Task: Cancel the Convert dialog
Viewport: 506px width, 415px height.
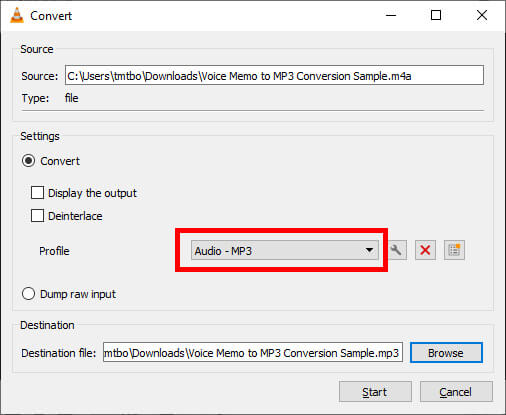Action: 456,392
